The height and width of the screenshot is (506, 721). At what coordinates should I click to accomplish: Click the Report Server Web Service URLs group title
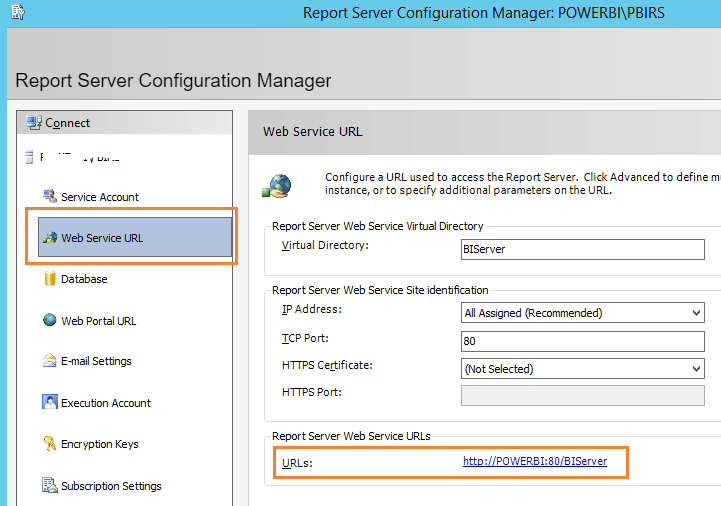tap(351, 436)
